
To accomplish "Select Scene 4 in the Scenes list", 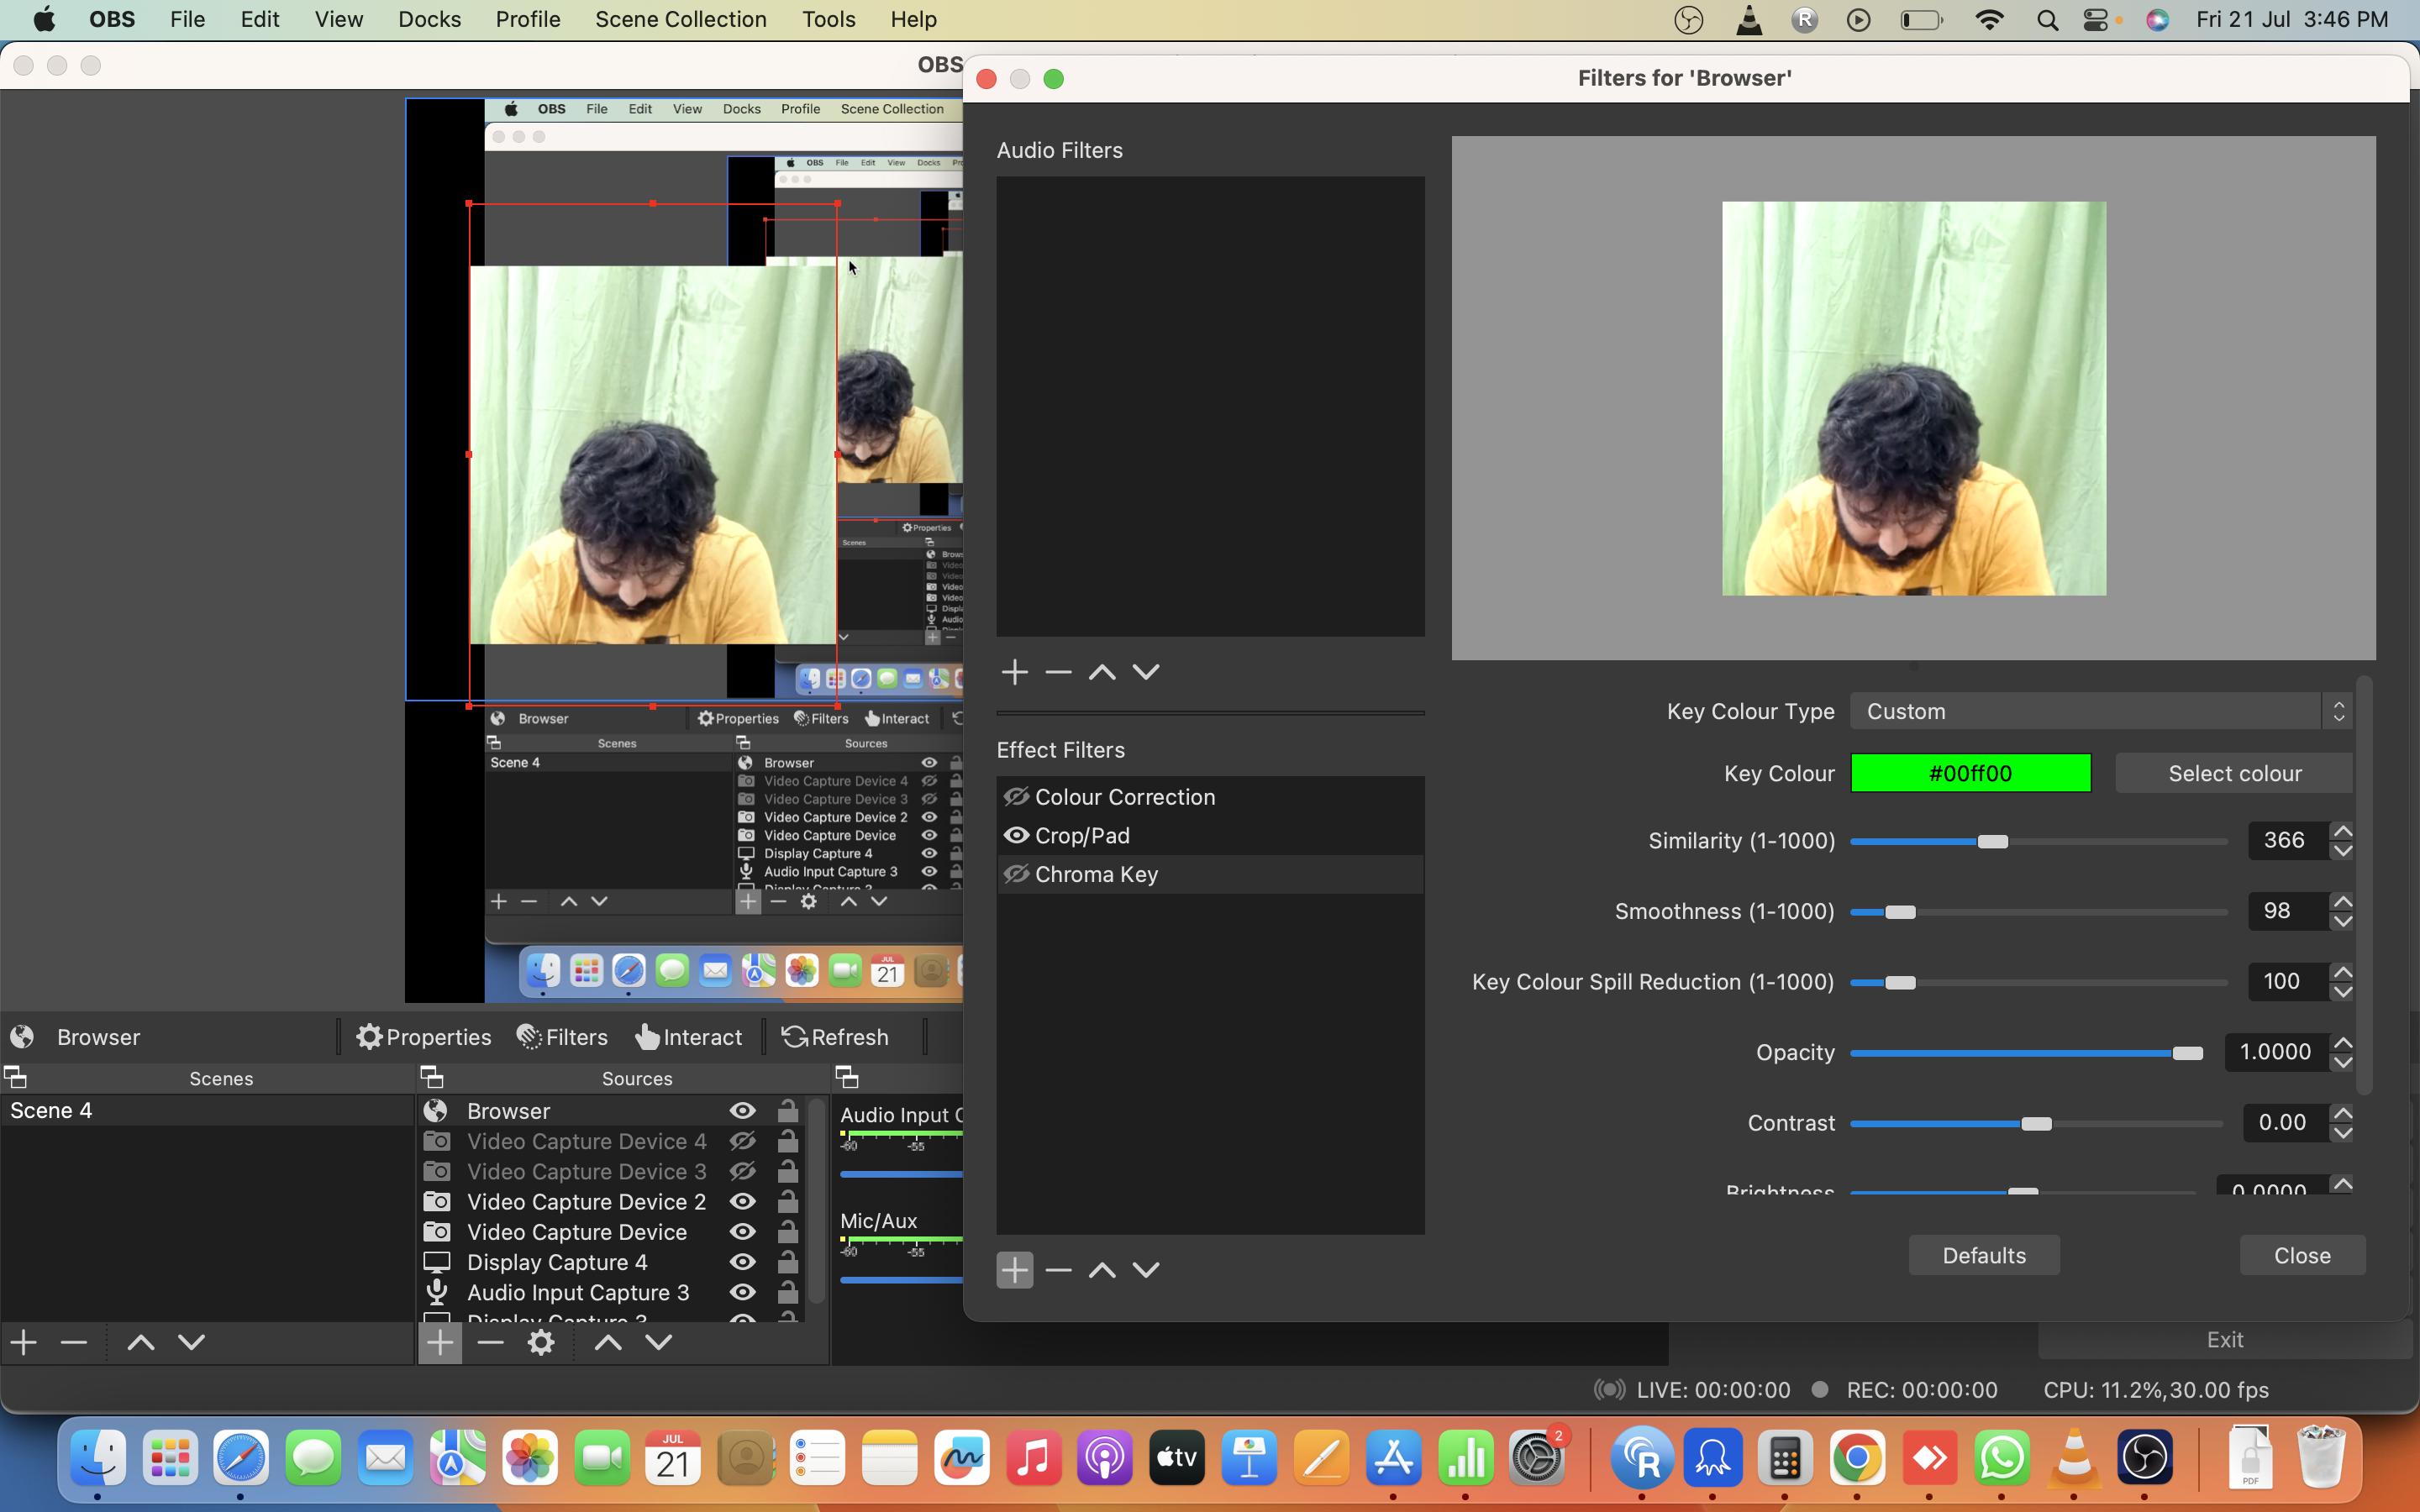I will (207, 1111).
